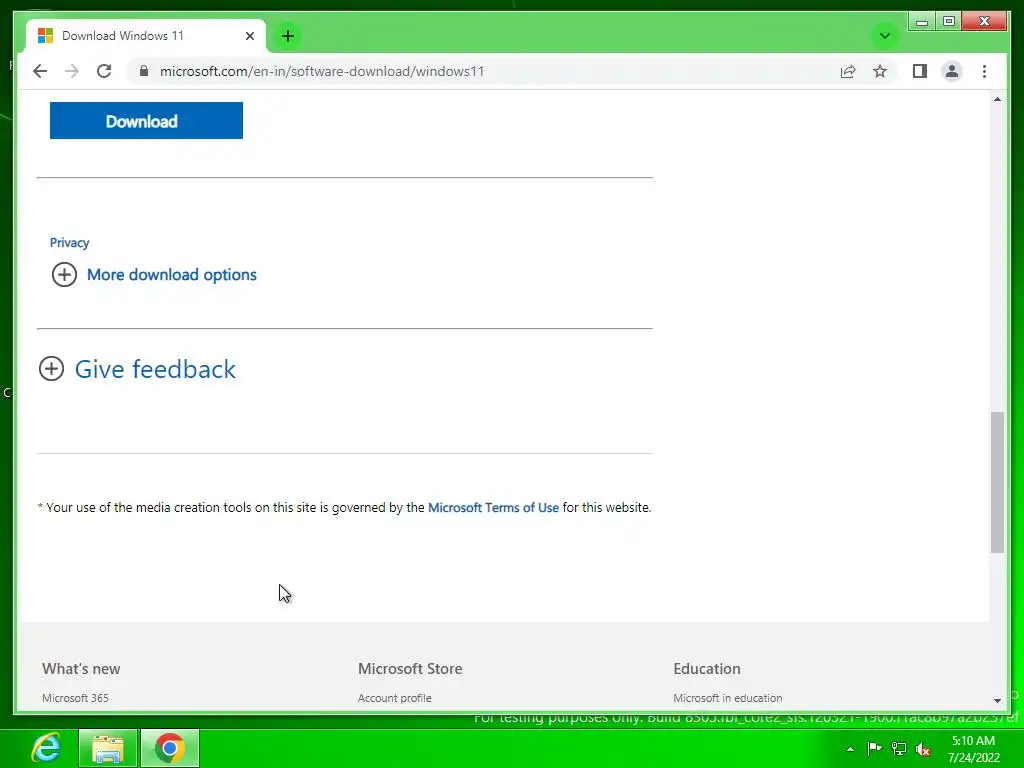Select the Download Windows 11 tab

[145, 36]
